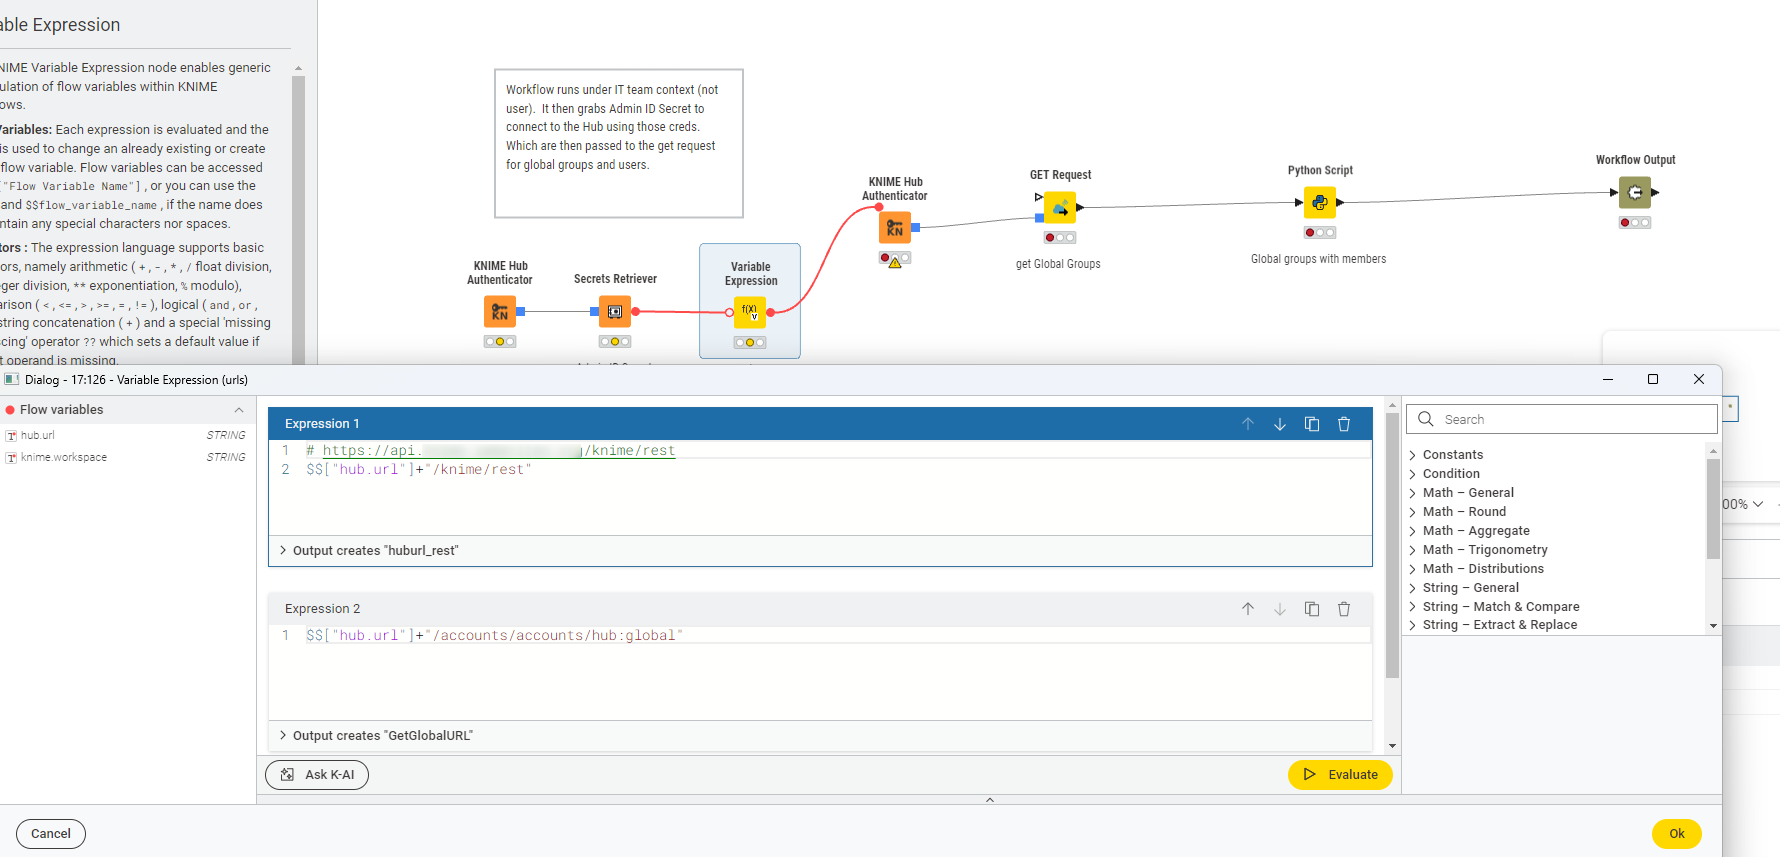Duplicate Expression 1 using copy icon
The height and width of the screenshot is (857, 1780).
pos(1312,424)
